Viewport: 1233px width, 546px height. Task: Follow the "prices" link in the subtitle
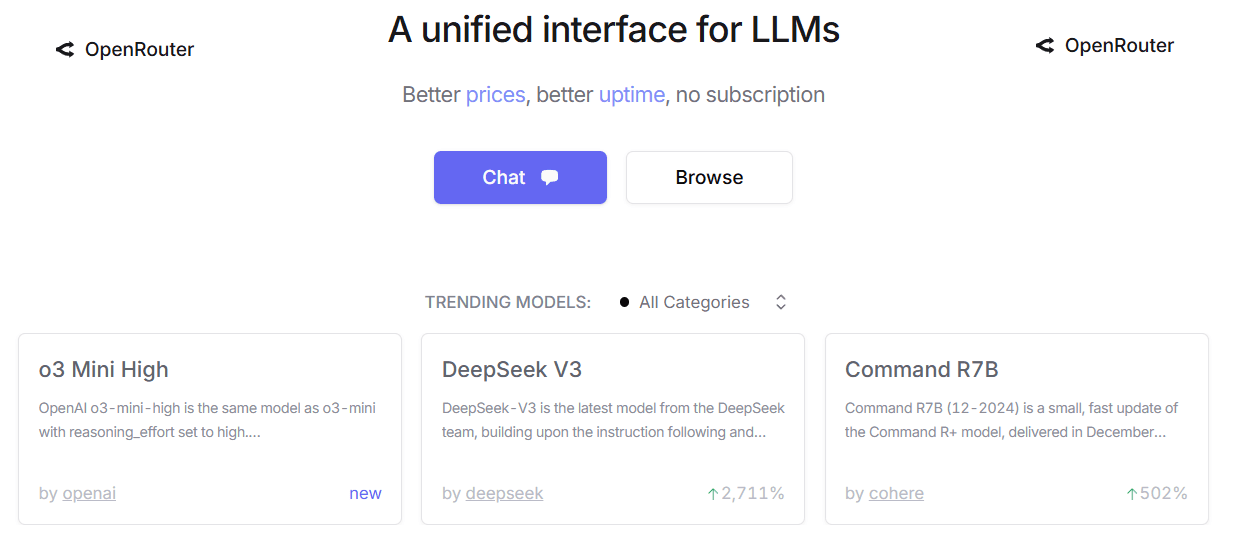point(495,95)
